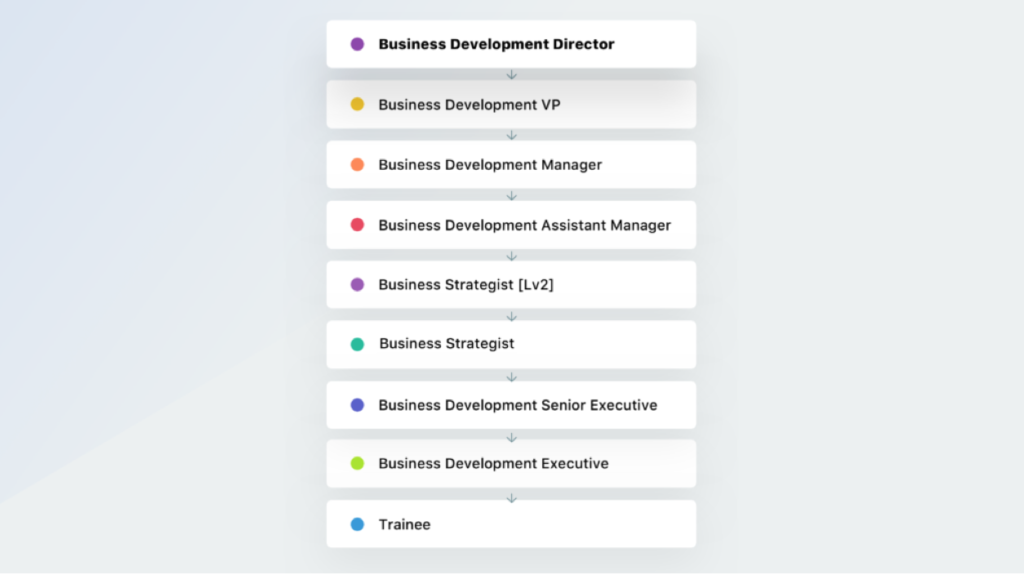Click the lime dot beside Business Development Executive
Image resolution: width=1024 pixels, height=575 pixels.
(x=357, y=464)
